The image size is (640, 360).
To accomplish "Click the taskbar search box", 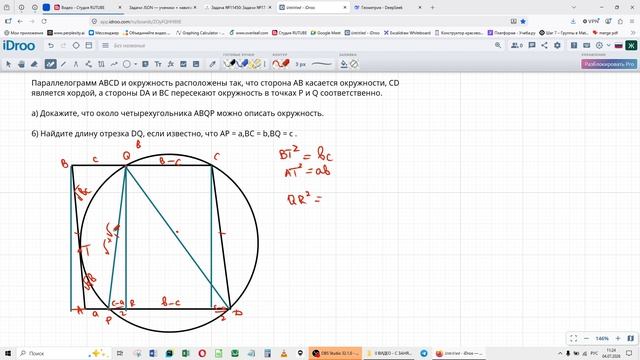I will click(x=63, y=353).
